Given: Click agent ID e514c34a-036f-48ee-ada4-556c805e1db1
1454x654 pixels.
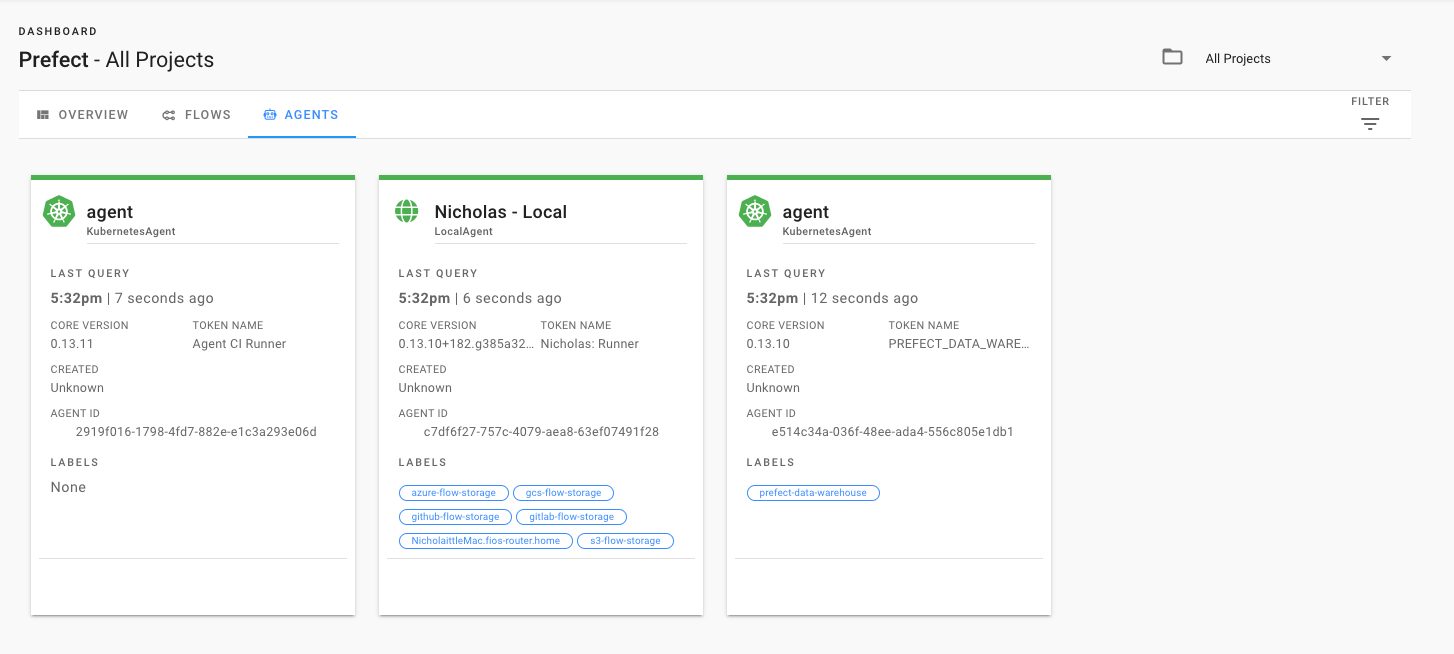Looking at the screenshot, I should click(892, 432).
